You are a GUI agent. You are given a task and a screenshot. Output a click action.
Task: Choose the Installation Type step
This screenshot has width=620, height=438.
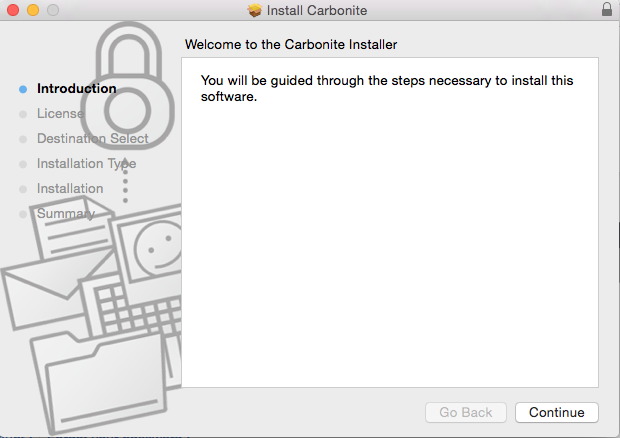click(86, 163)
